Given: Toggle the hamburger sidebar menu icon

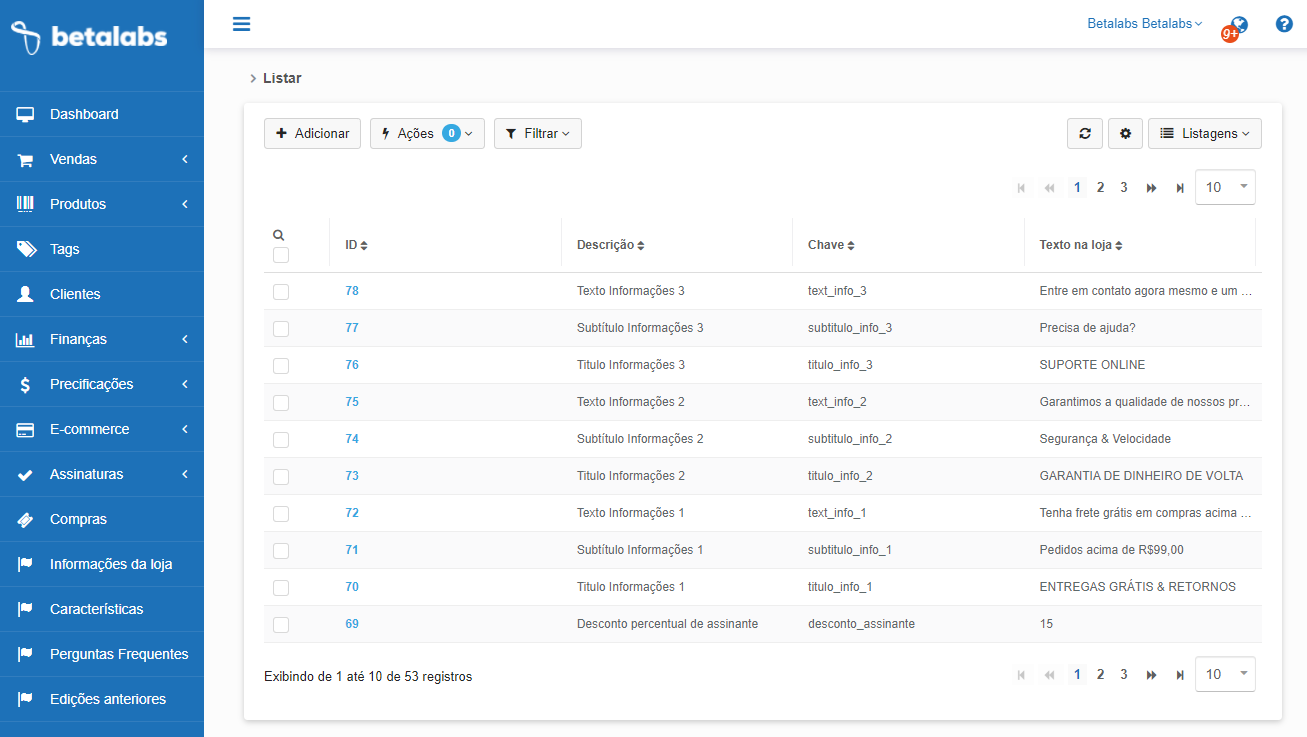Looking at the screenshot, I should [241, 24].
